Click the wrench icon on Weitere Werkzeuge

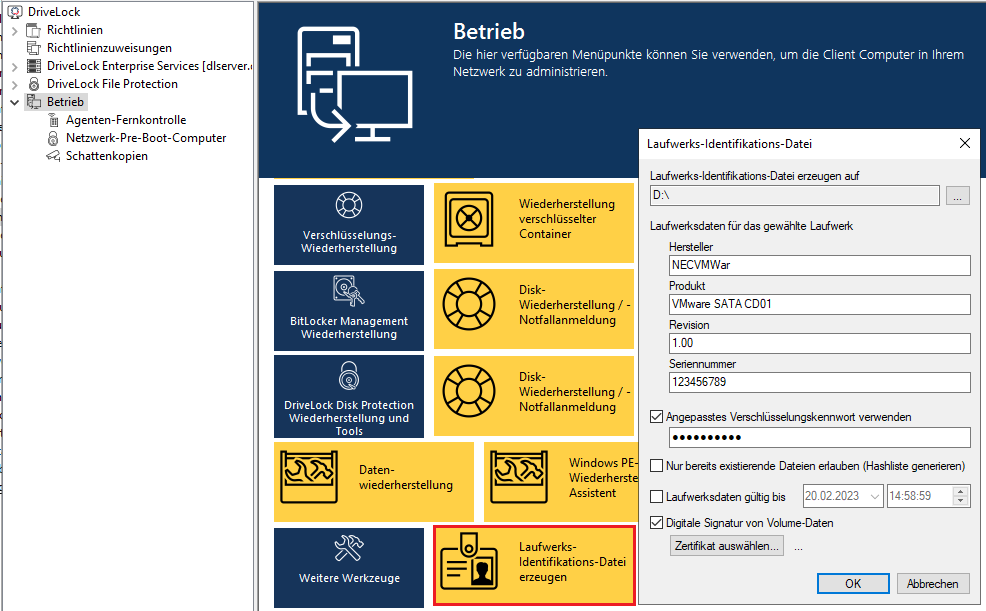click(x=348, y=548)
